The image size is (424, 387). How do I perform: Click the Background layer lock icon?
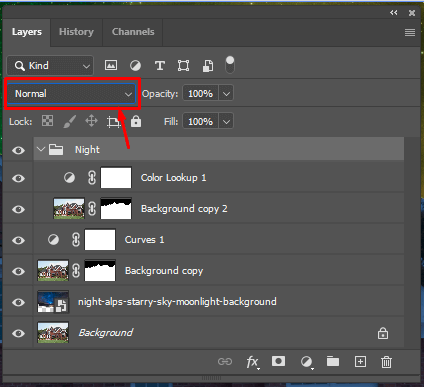[383, 333]
